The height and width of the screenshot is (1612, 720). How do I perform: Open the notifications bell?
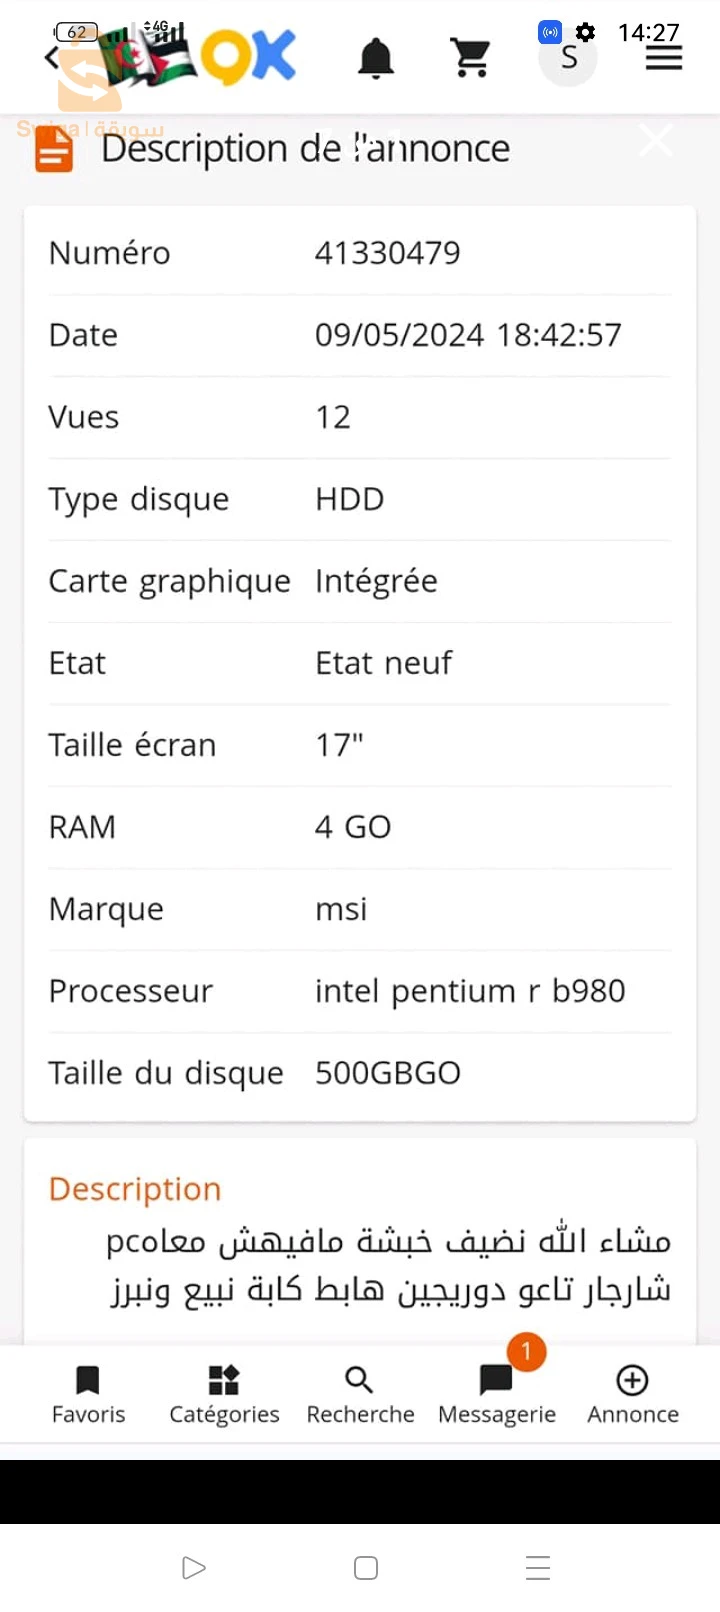tap(376, 59)
